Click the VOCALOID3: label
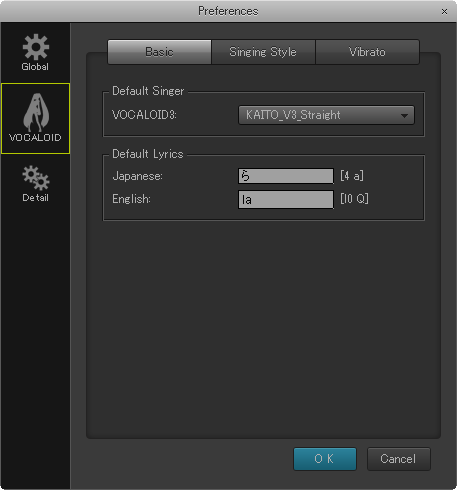 pyautogui.click(x=144, y=115)
